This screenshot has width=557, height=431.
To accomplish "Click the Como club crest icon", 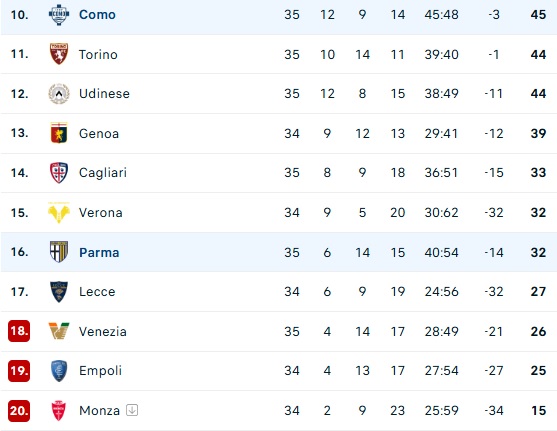I will coord(59,15).
